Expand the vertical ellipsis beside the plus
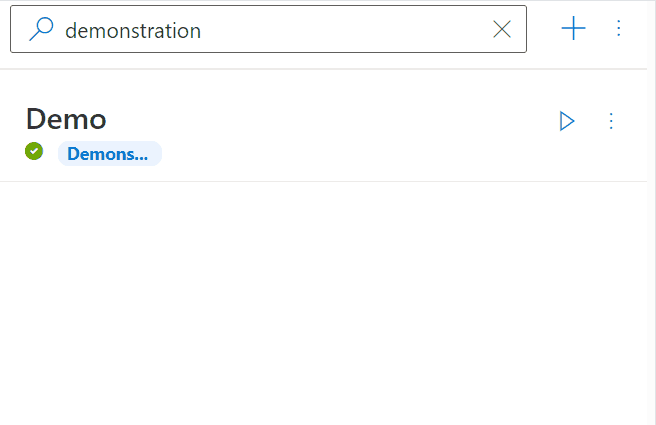Viewport: 656px width, 425px height. [x=618, y=29]
